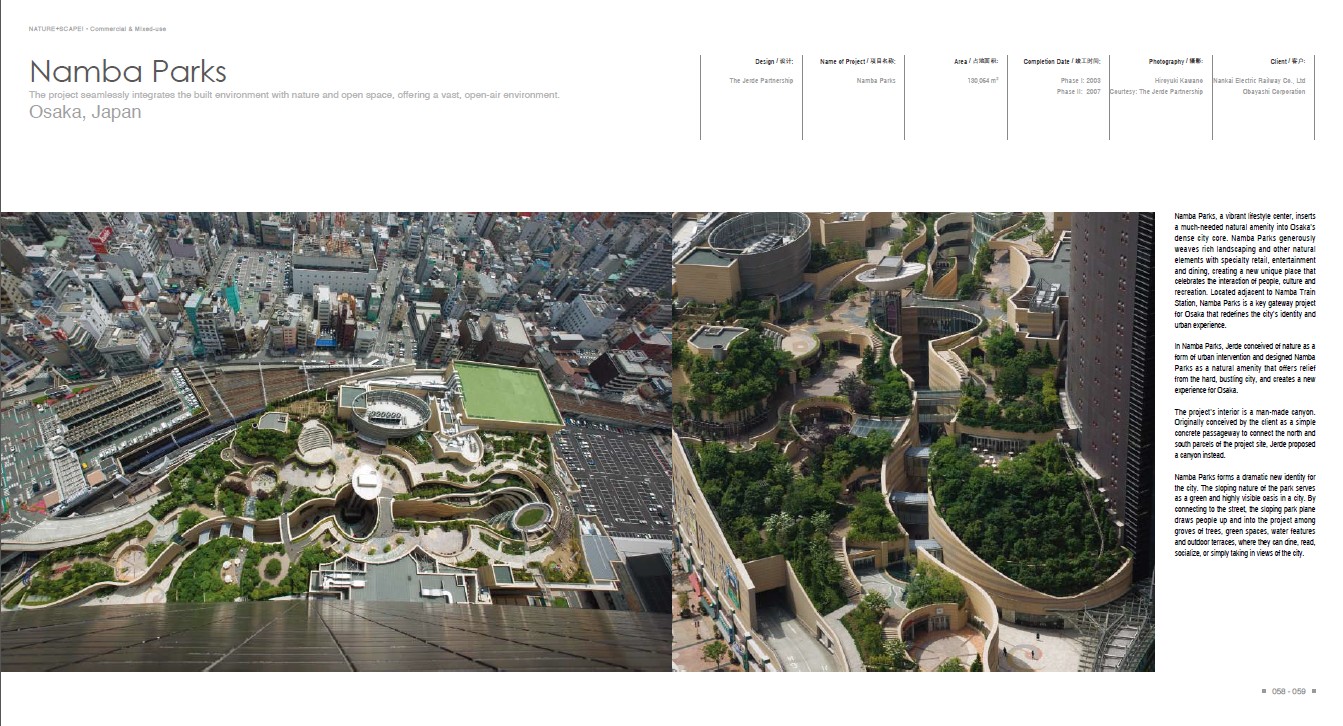This screenshot has height=726, width=1343.
Task: Click the green rooftop field in left photo
Action: 505,392
